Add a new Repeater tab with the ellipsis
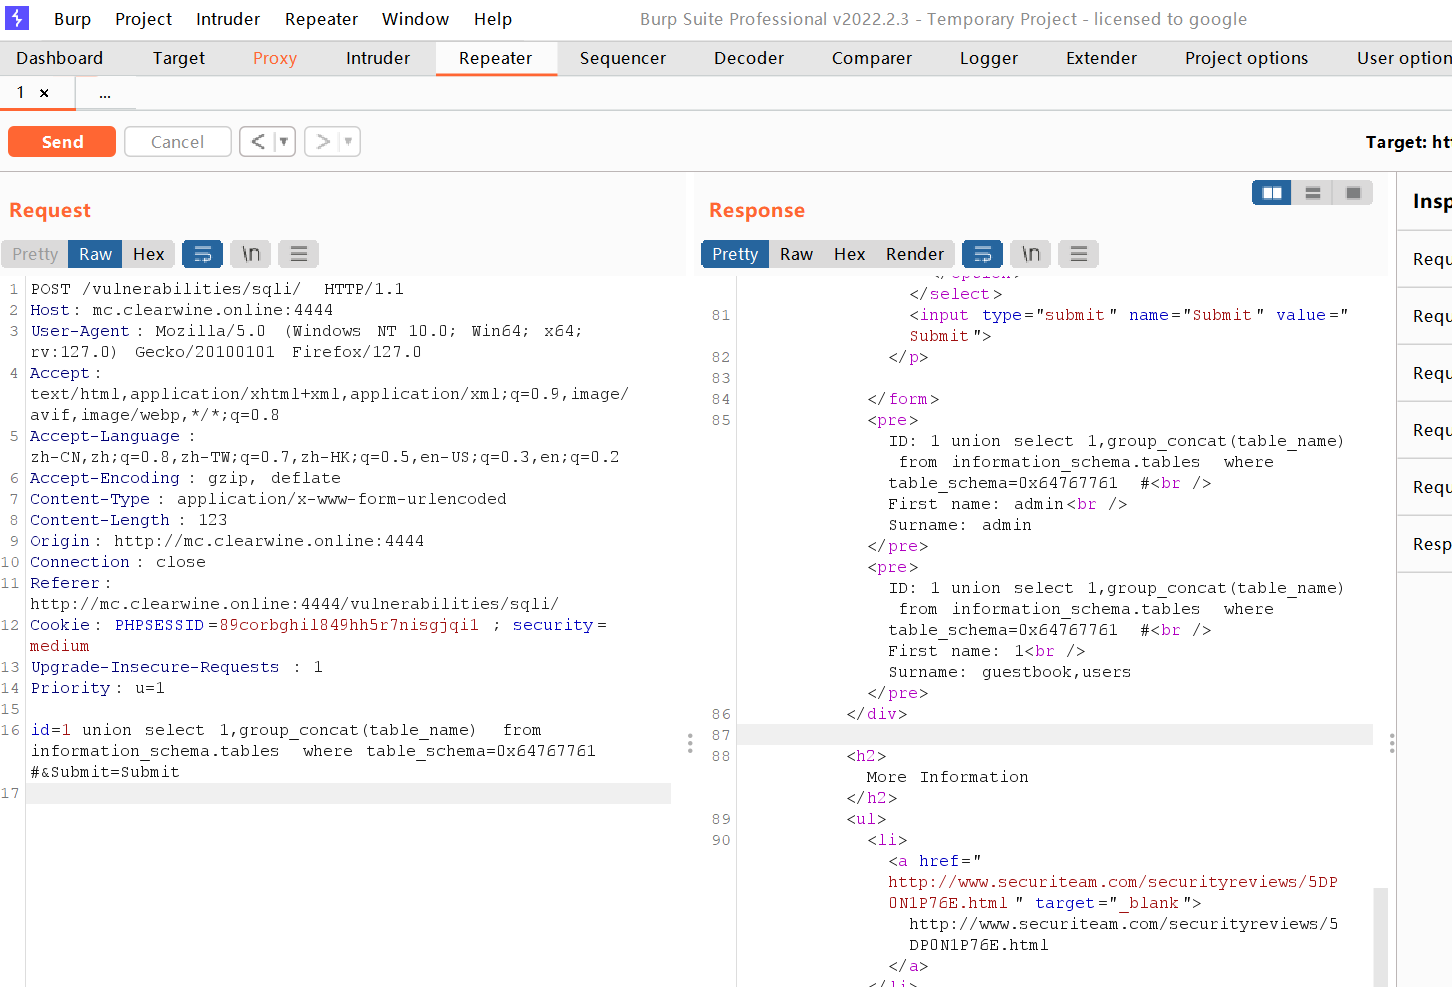Screen dimensions: 1452x987 [105, 93]
